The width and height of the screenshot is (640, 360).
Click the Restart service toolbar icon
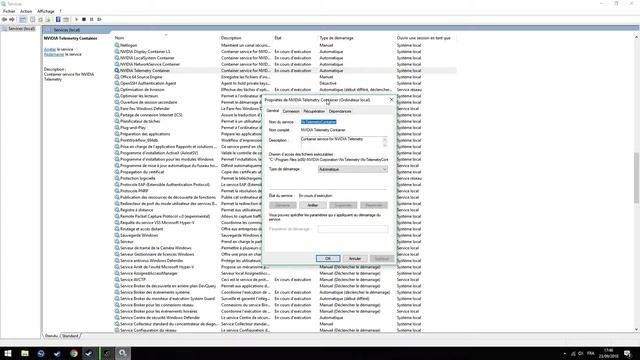point(99,20)
